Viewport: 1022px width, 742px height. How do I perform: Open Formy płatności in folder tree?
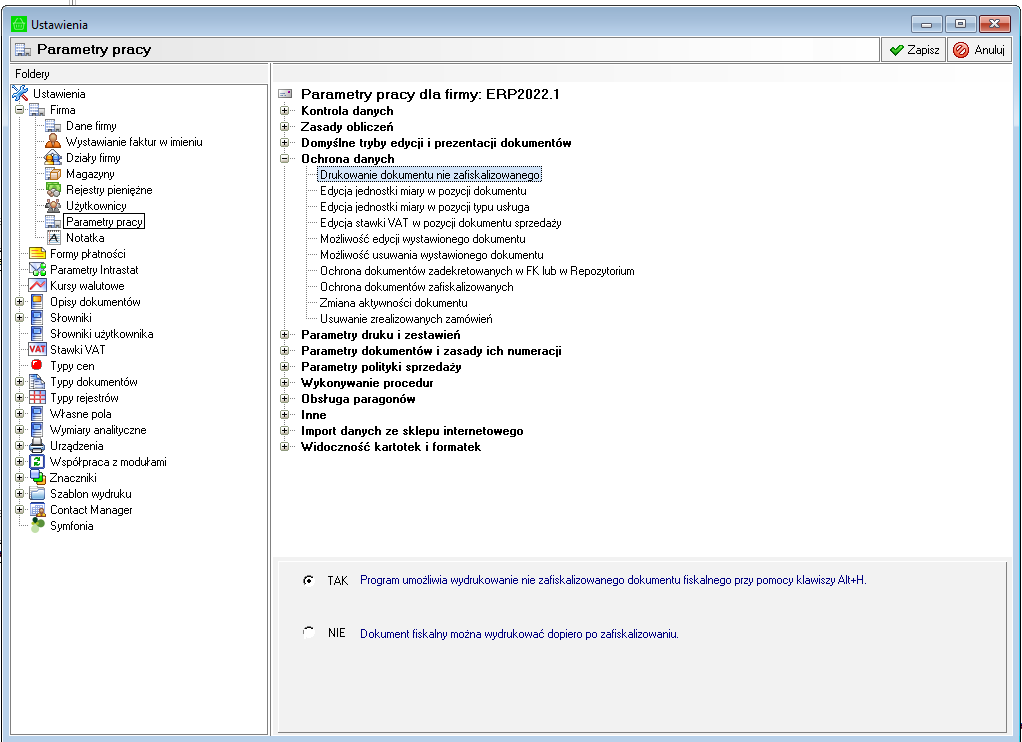point(87,254)
